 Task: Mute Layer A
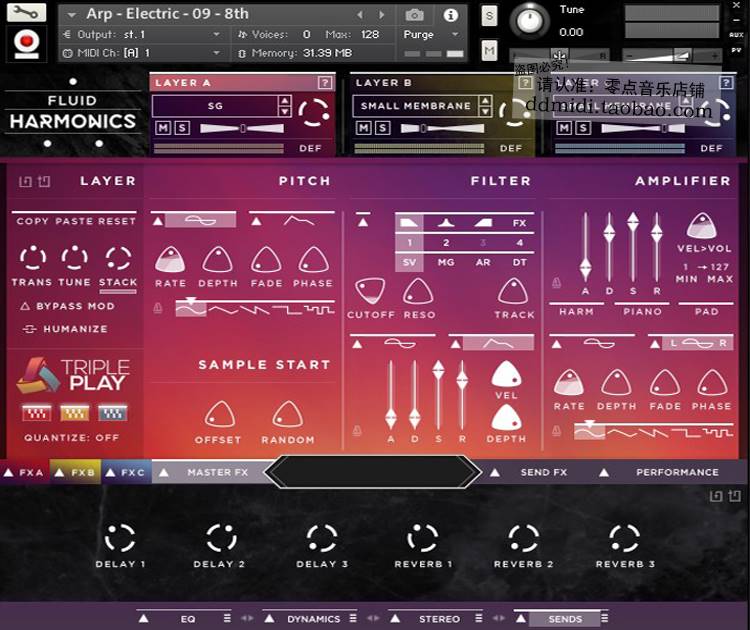(x=163, y=128)
